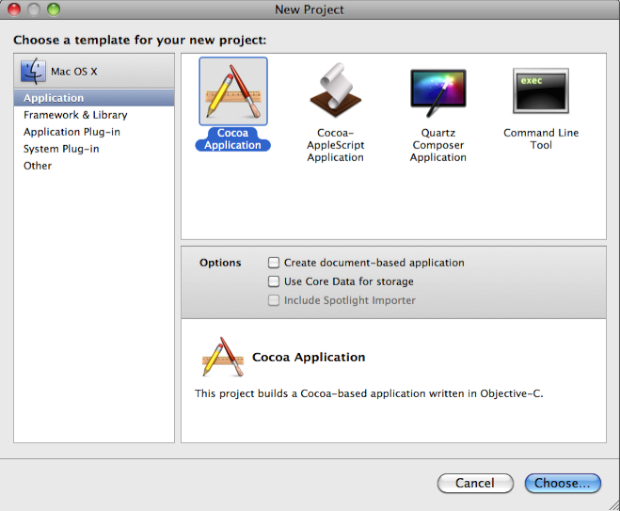Toggle Include Spotlight Importer checkbox

(x=274, y=300)
